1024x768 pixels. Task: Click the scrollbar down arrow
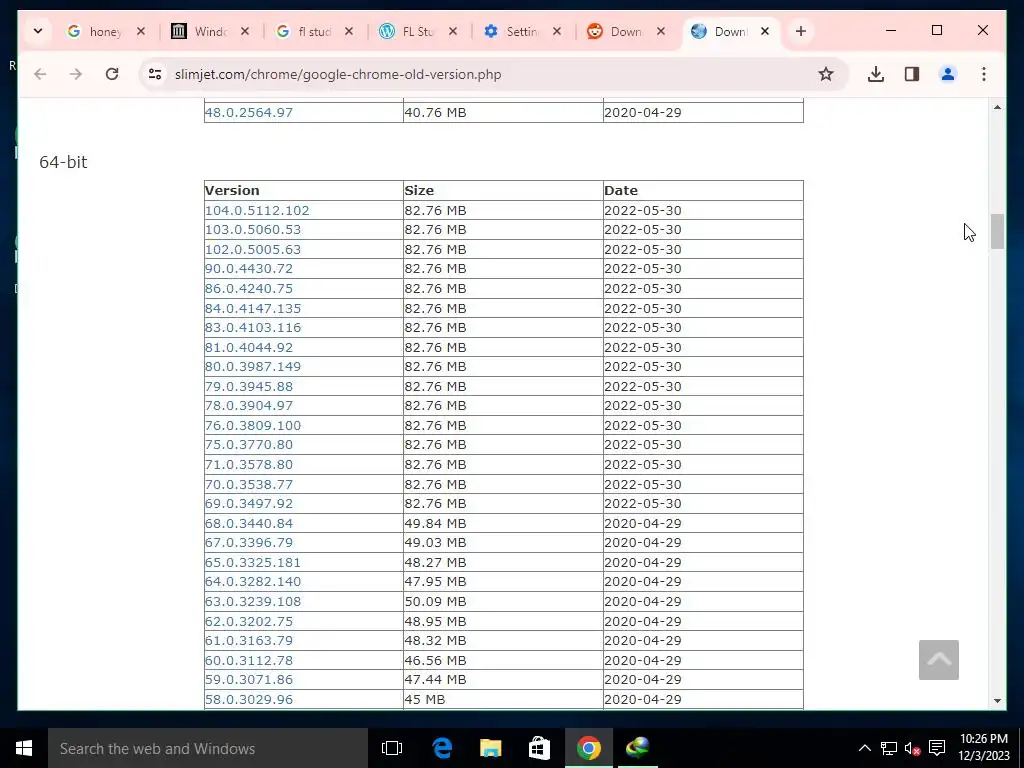tap(997, 701)
